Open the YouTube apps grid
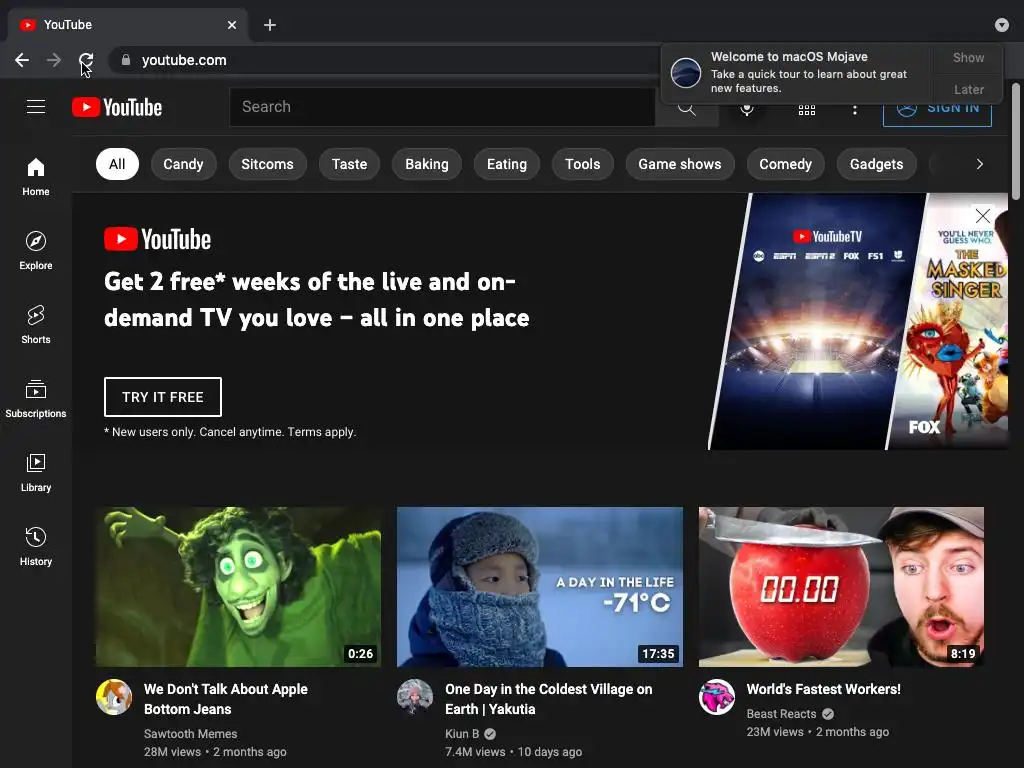 point(807,109)
